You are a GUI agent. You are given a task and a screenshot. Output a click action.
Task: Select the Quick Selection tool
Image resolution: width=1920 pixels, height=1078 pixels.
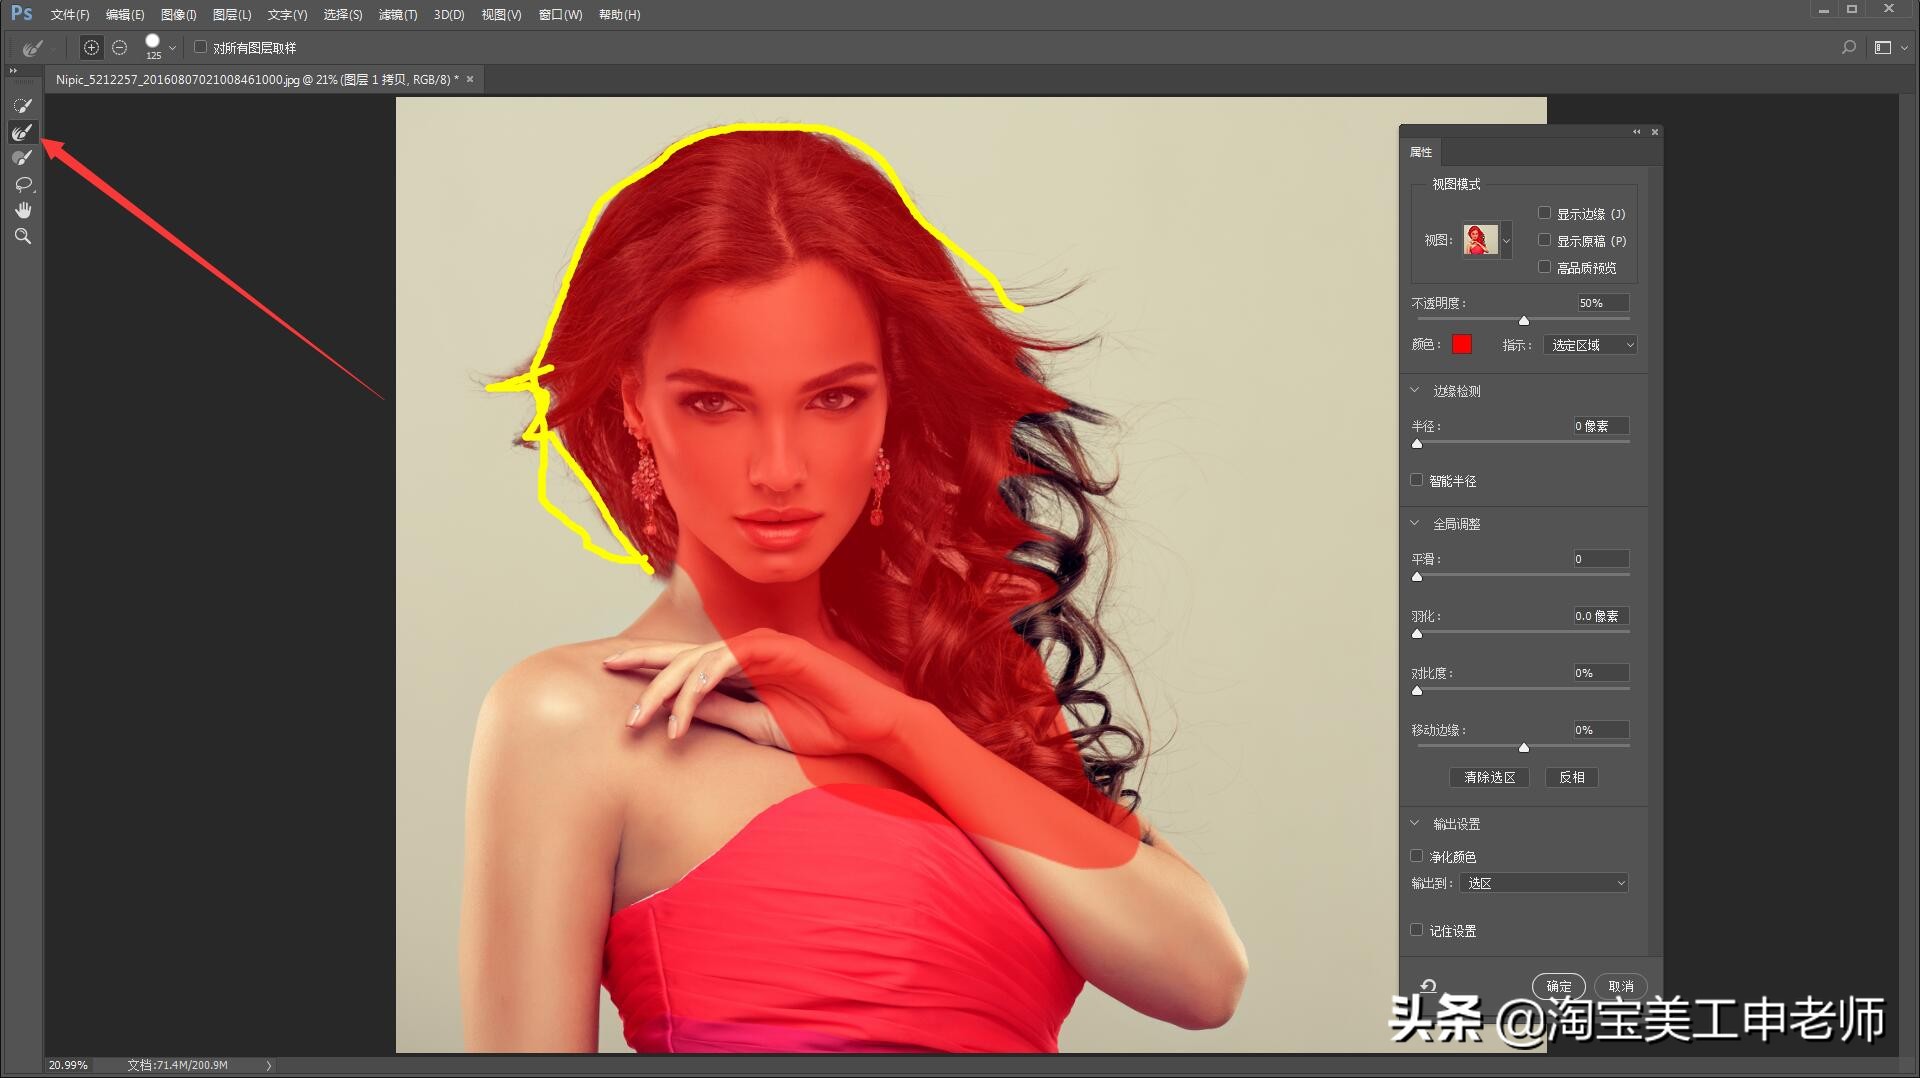pos(22,106)
